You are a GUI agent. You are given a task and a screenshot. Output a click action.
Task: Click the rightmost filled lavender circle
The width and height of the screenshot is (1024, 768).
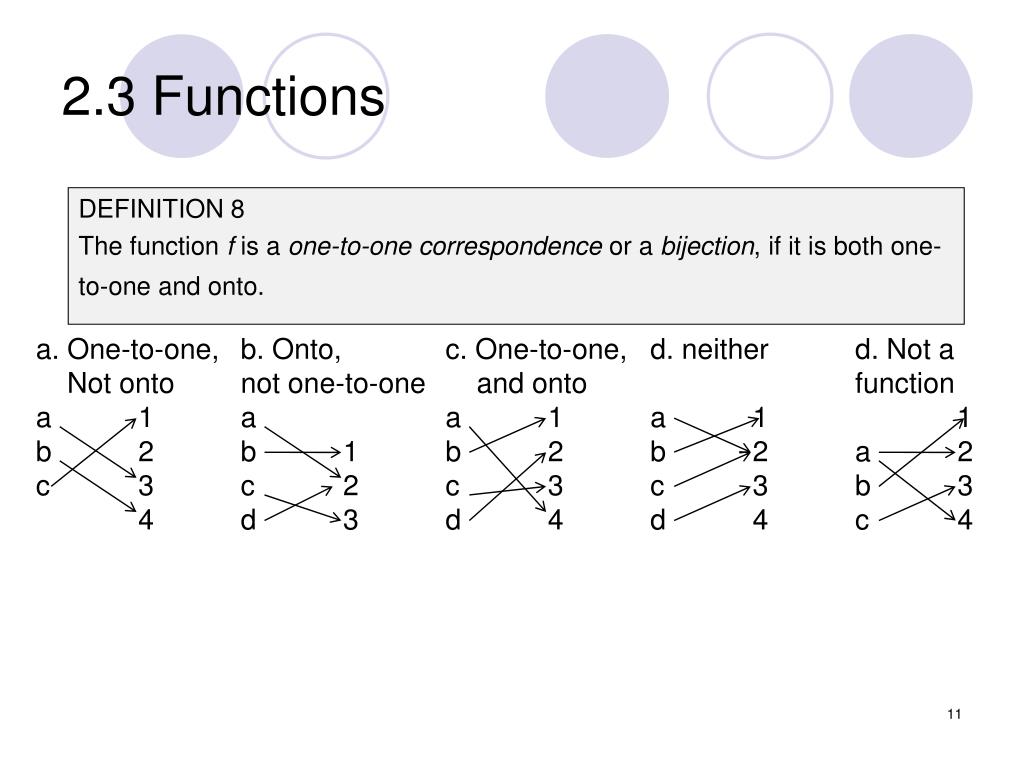910,96
